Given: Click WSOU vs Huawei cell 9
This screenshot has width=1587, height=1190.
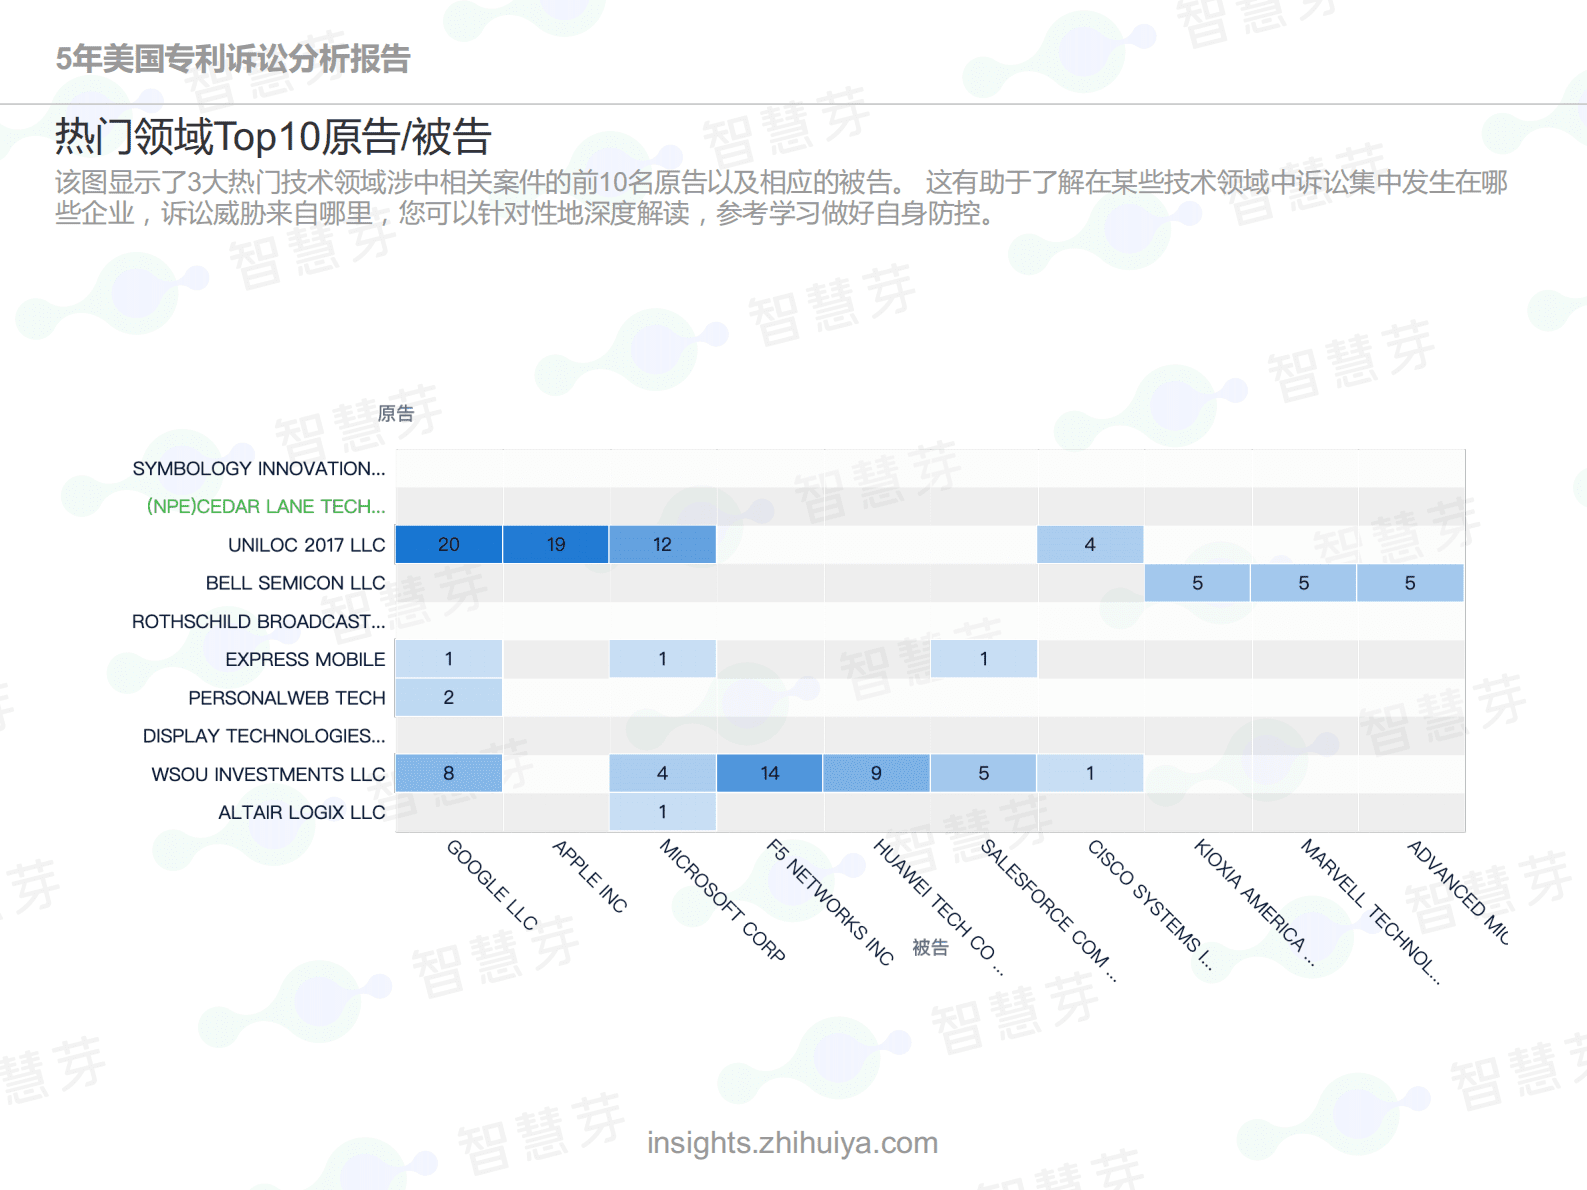Looking at the screenshot, I should coord(876,774).
